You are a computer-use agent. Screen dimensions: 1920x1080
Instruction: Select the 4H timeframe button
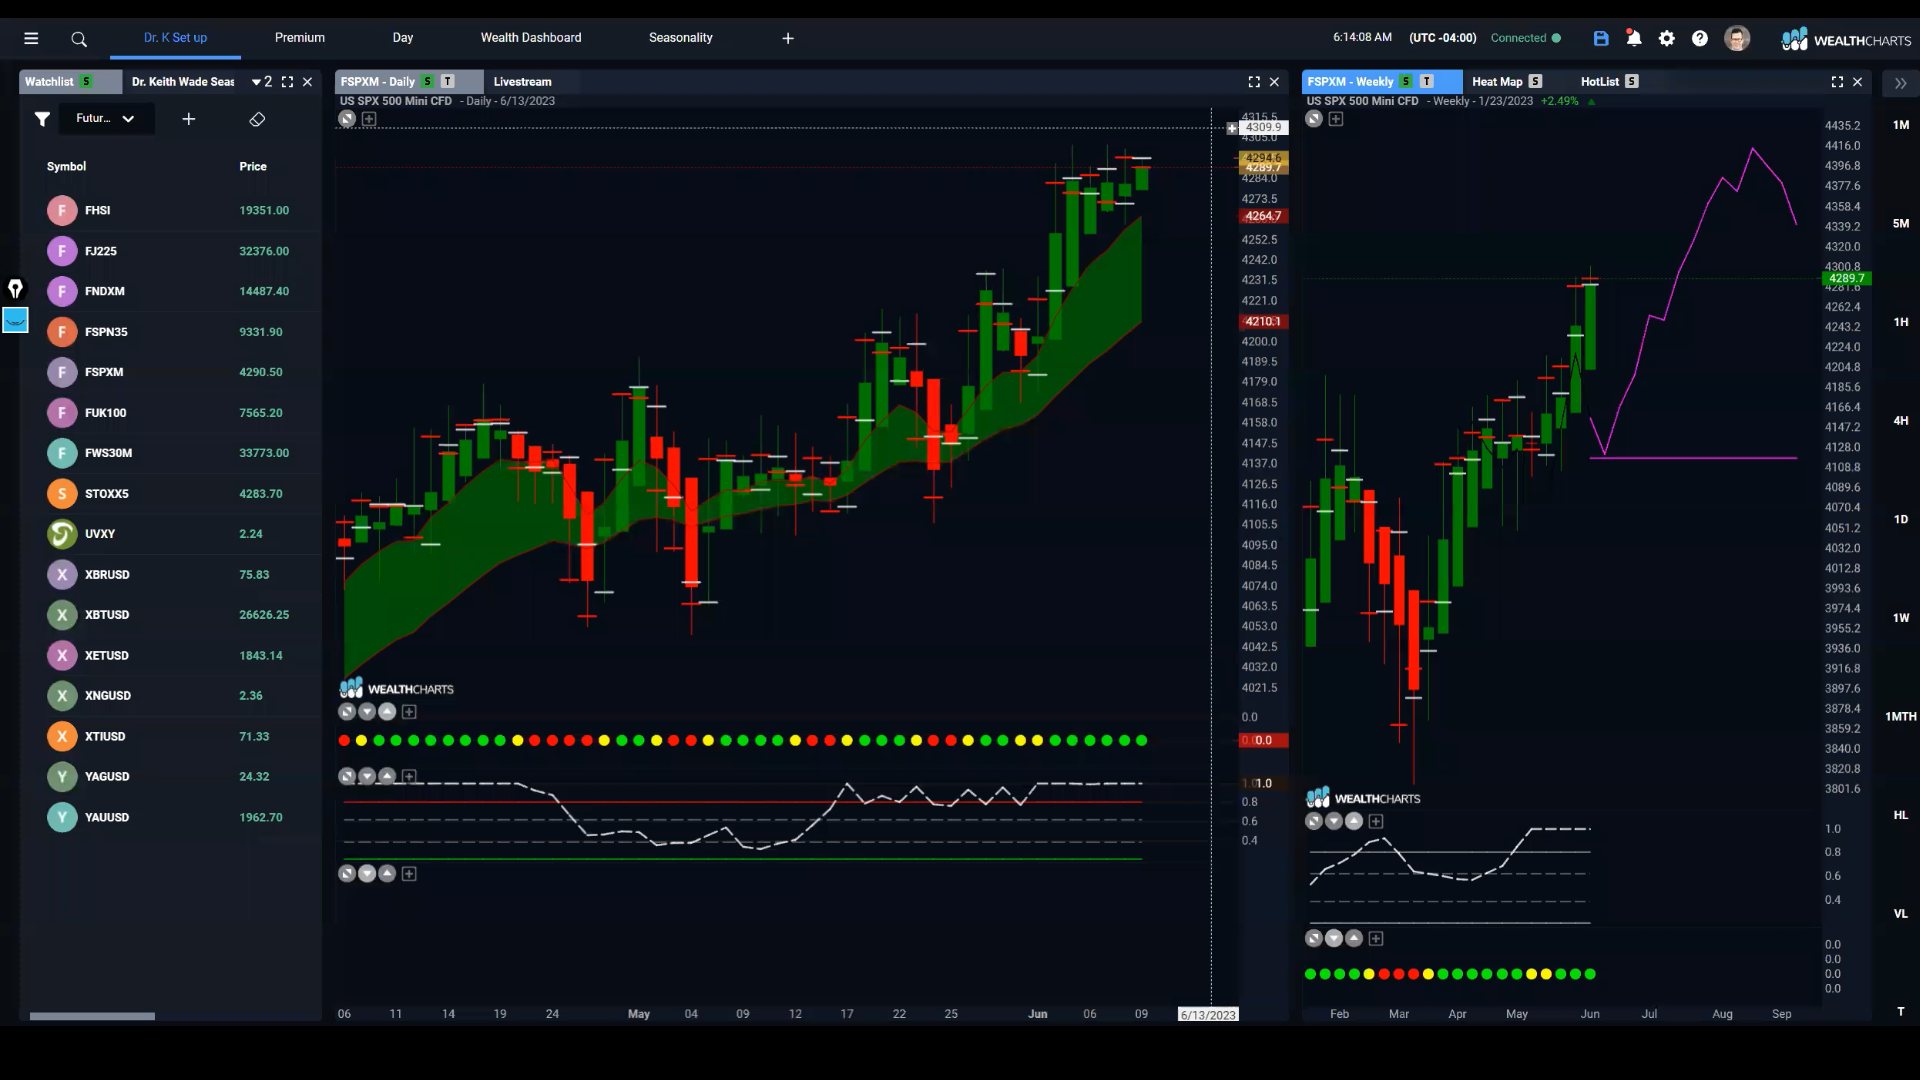(1901, 421)
